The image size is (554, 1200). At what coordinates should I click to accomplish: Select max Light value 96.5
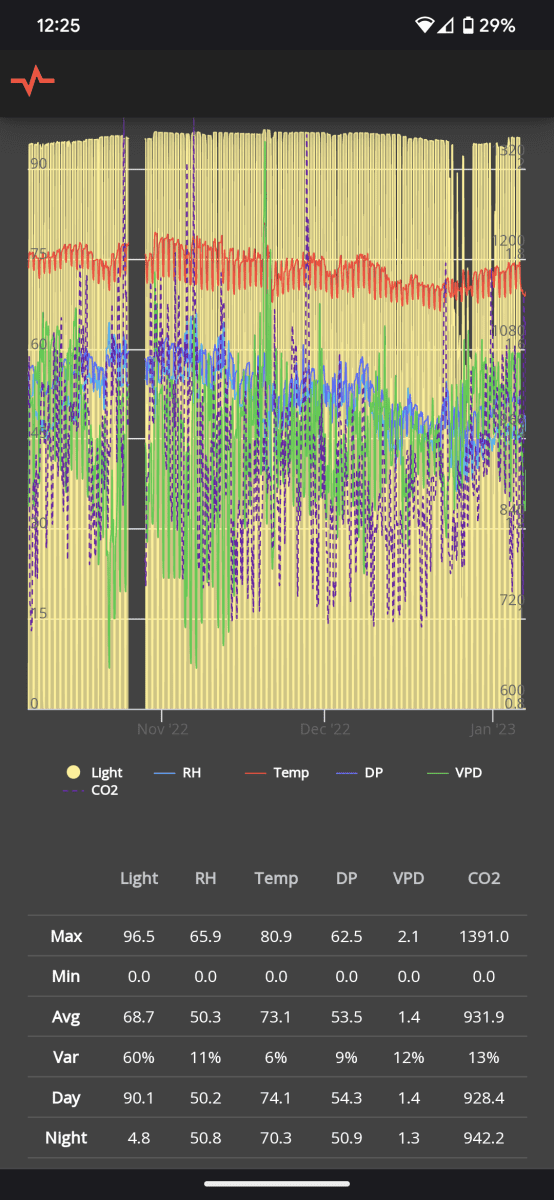pos(139,937)
